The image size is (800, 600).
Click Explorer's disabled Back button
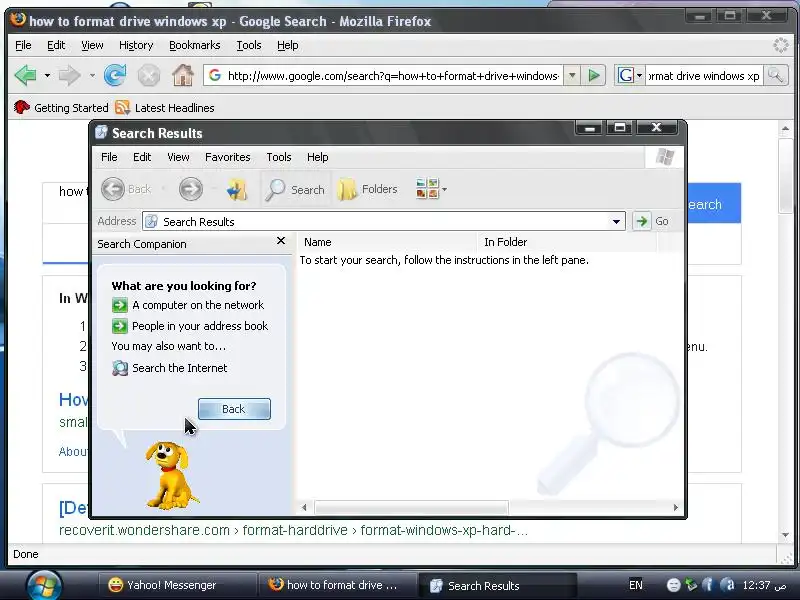[126, 189]
